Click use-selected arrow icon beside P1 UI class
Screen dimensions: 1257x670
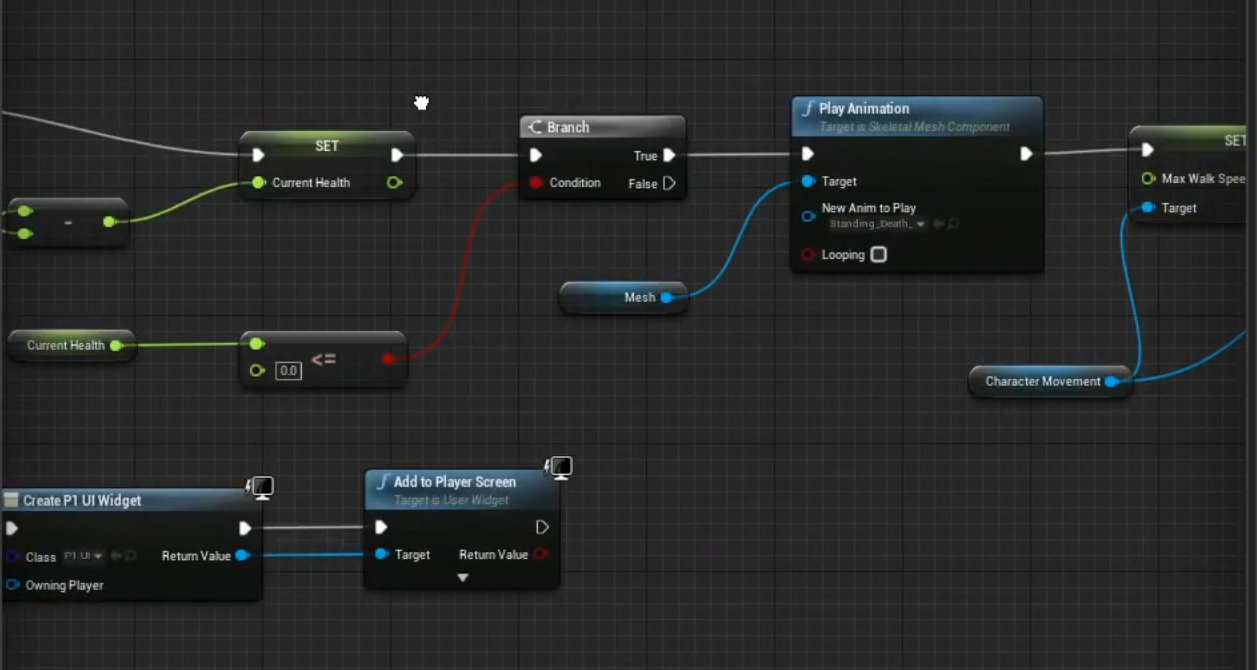point(117,556)
